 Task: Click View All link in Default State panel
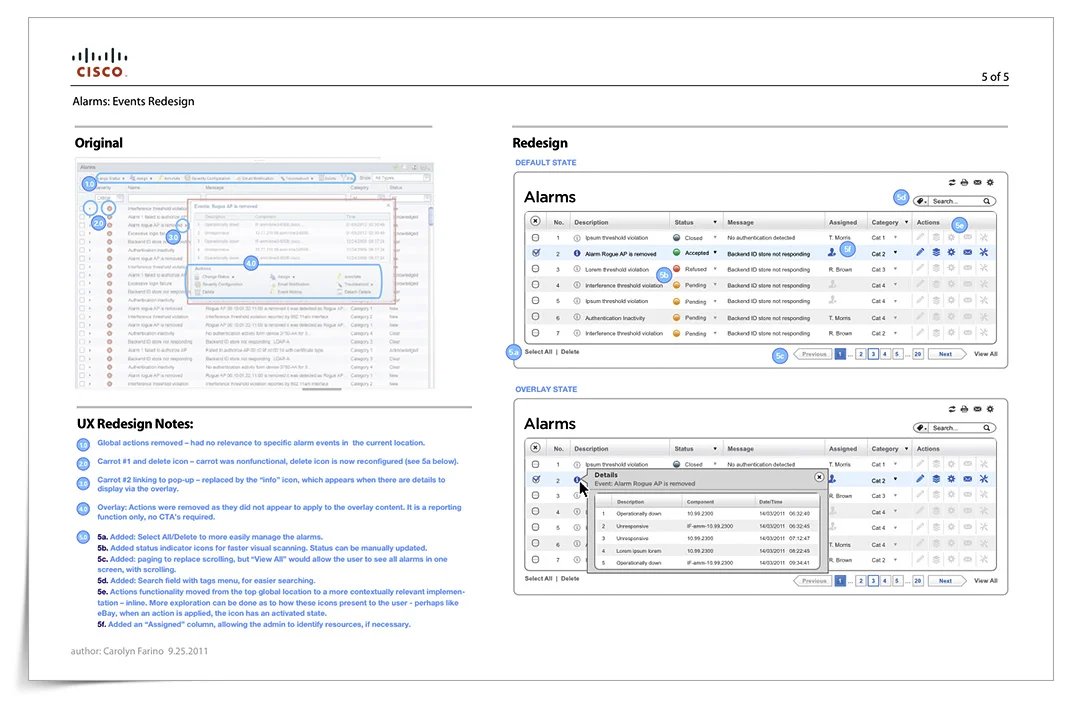[x=985, y=354]
